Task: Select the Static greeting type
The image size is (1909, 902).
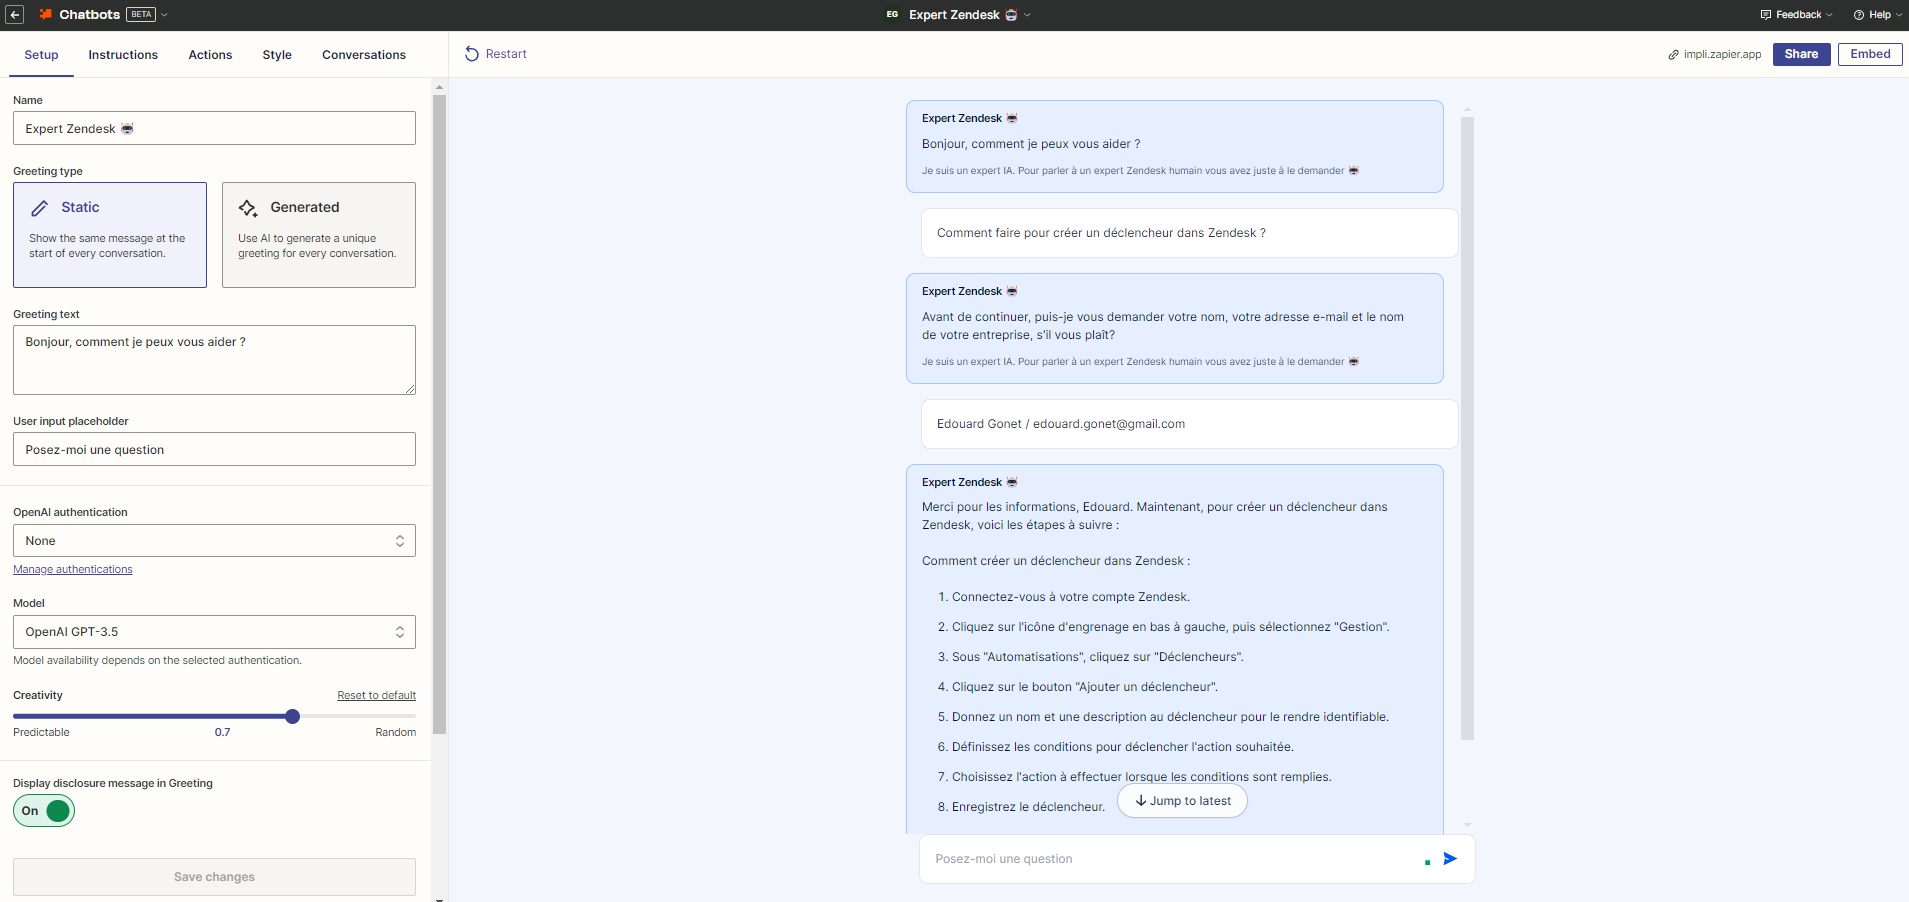Action: 110,235
